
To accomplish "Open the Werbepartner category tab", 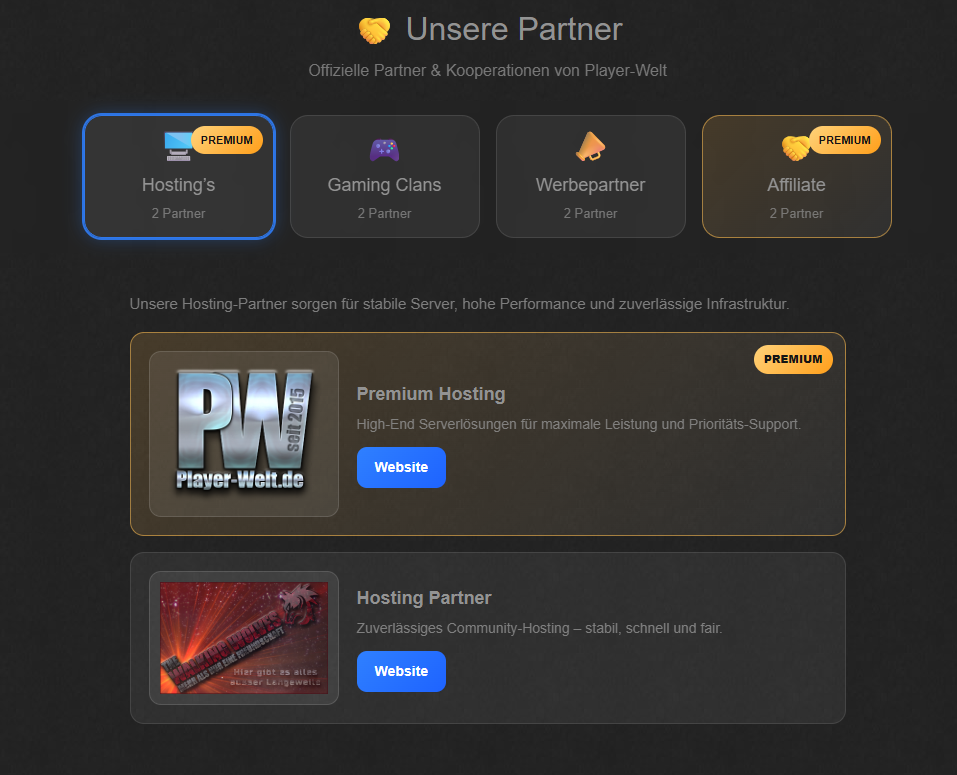I will pyautogui.click(x=590, y=185).
